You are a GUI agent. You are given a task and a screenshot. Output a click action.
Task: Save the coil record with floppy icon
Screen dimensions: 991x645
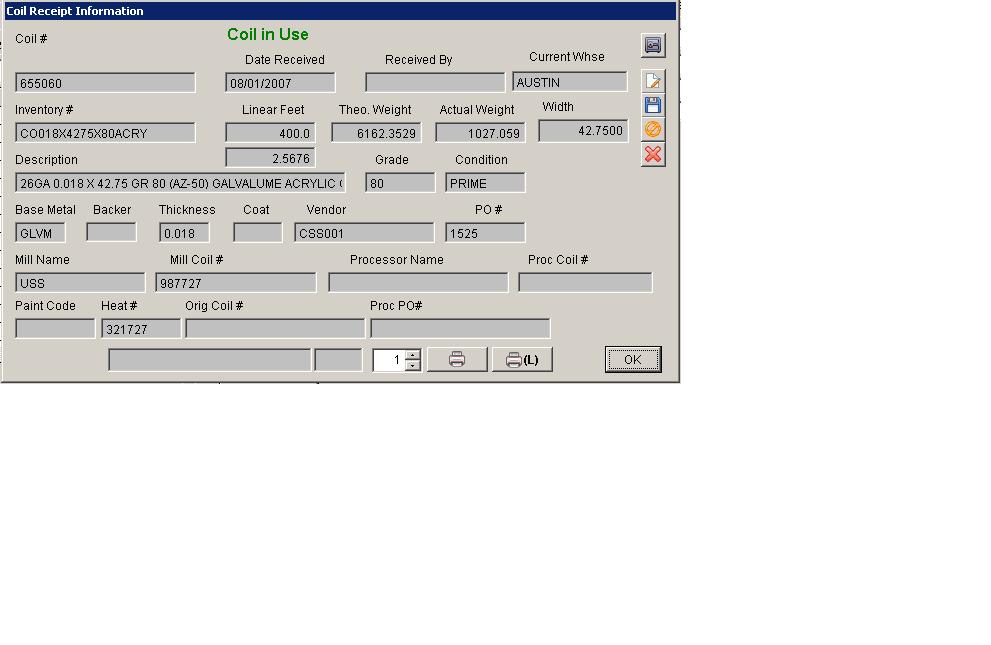click(652, 105)
